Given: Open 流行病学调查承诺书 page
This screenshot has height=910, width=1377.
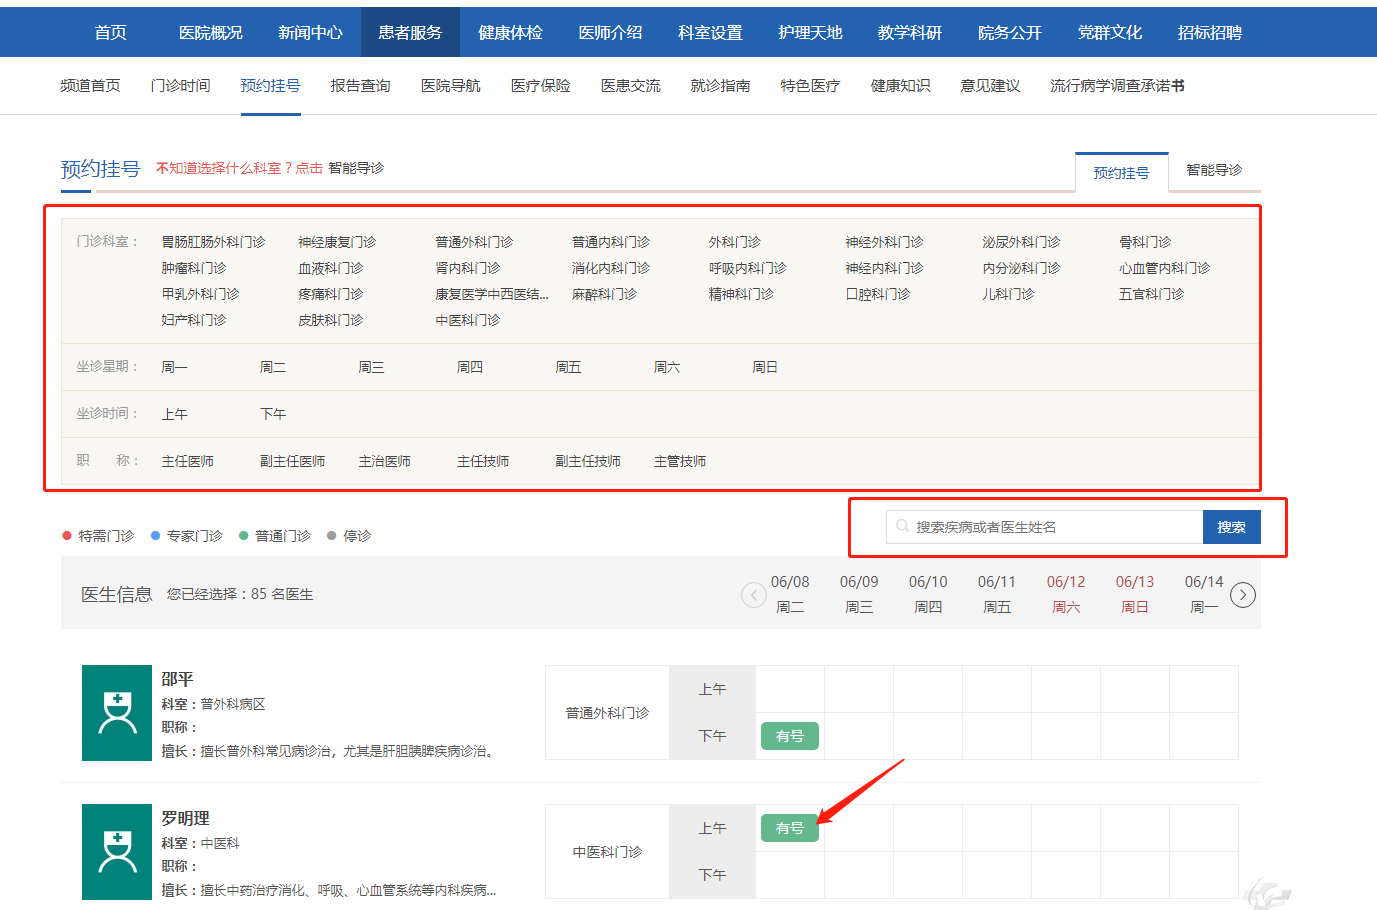Looking at the screenshot, I should [x=1117, y=86].
